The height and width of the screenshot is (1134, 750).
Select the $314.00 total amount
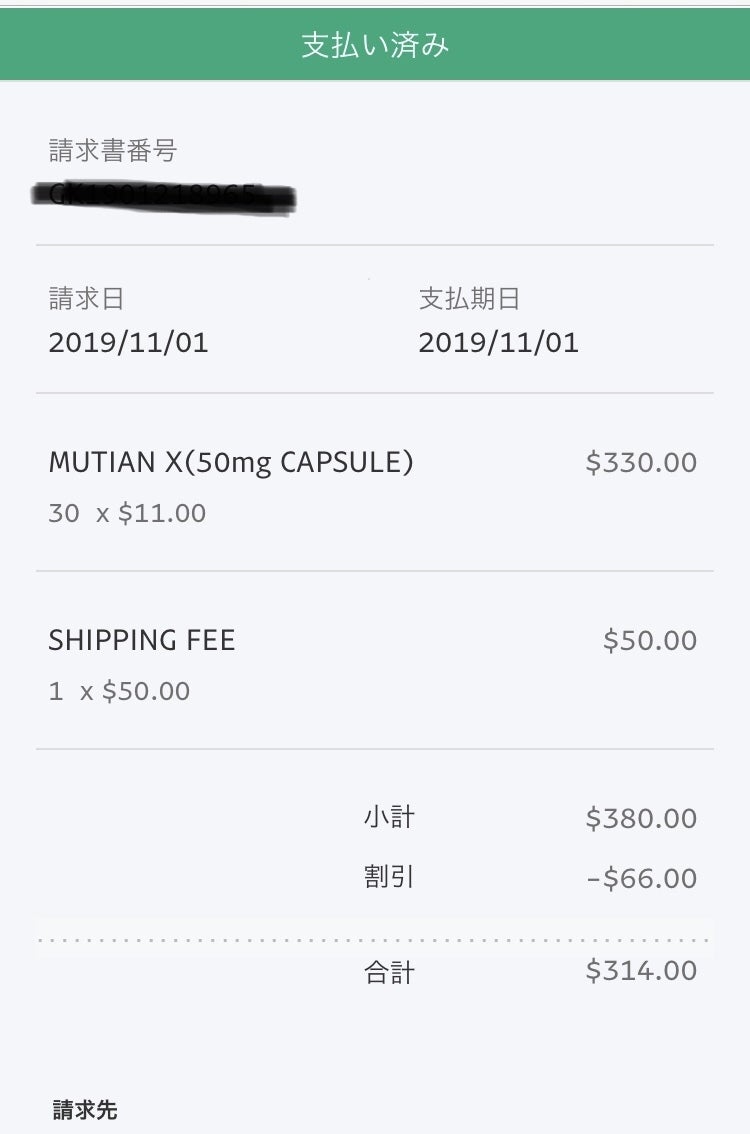click(x=641, y=971)
